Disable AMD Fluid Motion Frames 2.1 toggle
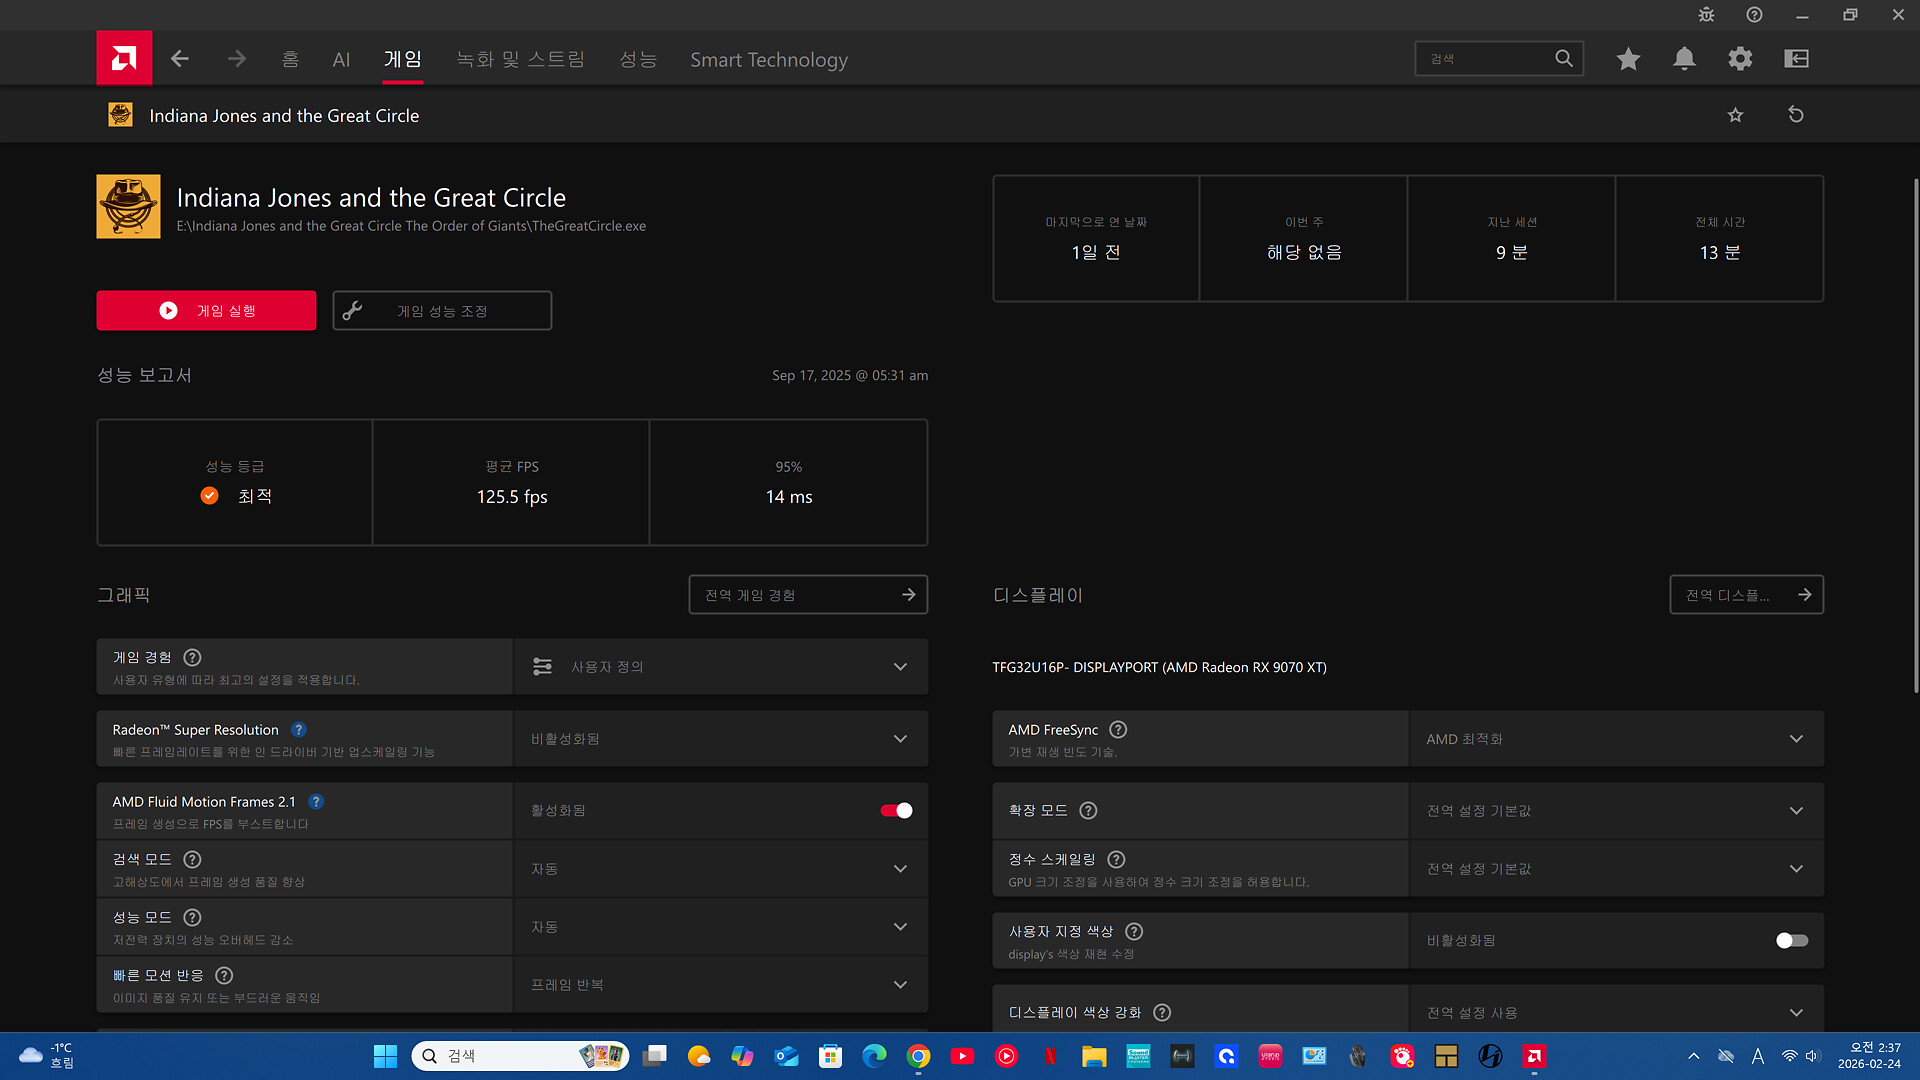The height and width of the screenshot is (1080, 1920). (896, 811)
